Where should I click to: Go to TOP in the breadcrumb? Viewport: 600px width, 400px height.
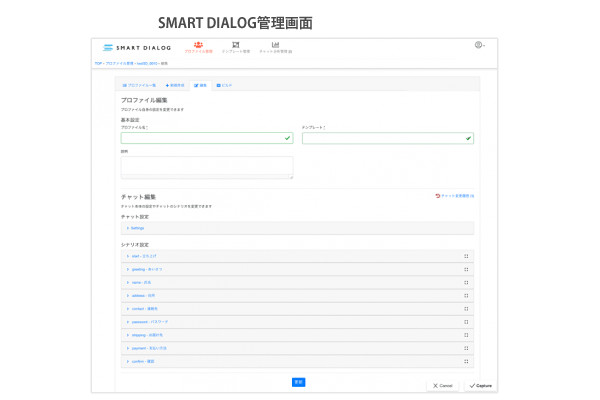click(x=98, y=64)
